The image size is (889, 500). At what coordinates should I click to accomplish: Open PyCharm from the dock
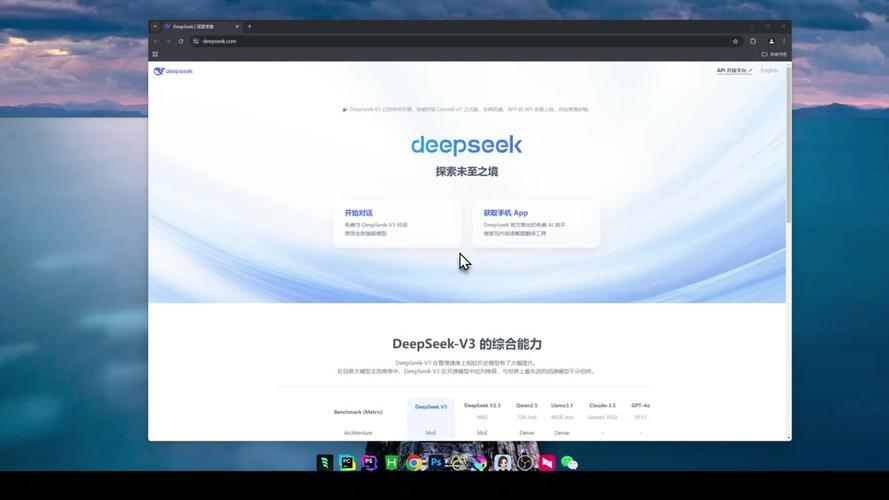point(347,463)
